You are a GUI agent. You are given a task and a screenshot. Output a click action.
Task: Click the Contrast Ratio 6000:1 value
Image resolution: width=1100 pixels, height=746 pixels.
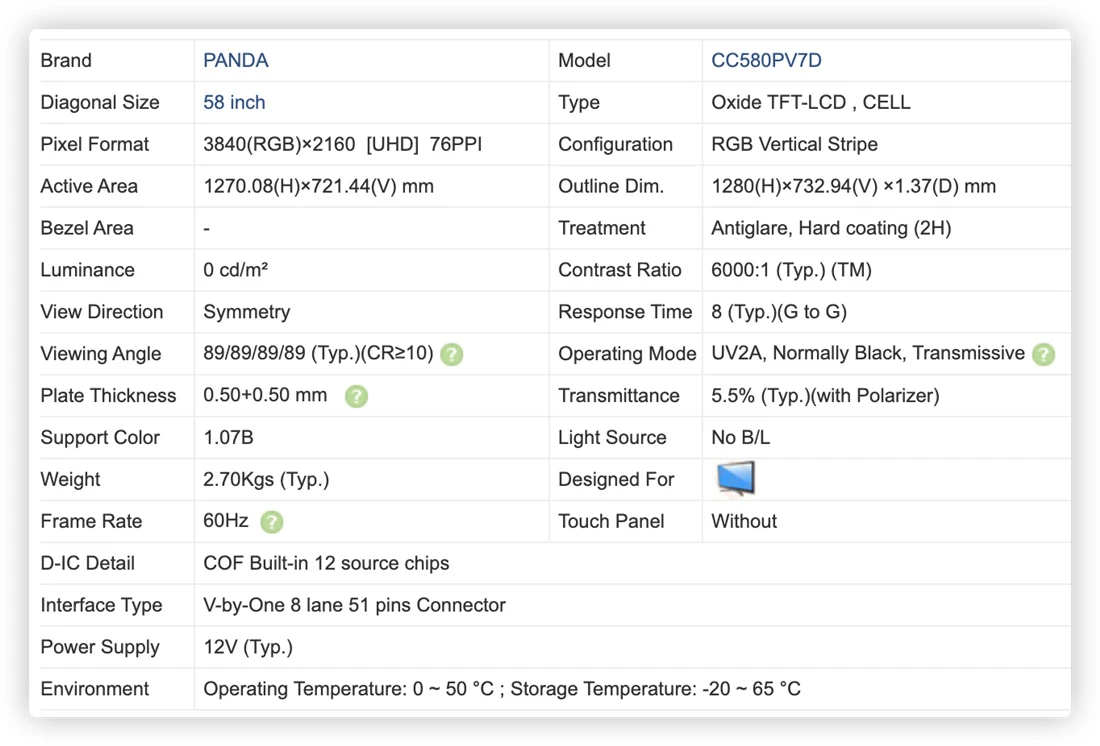pos(791,270)
